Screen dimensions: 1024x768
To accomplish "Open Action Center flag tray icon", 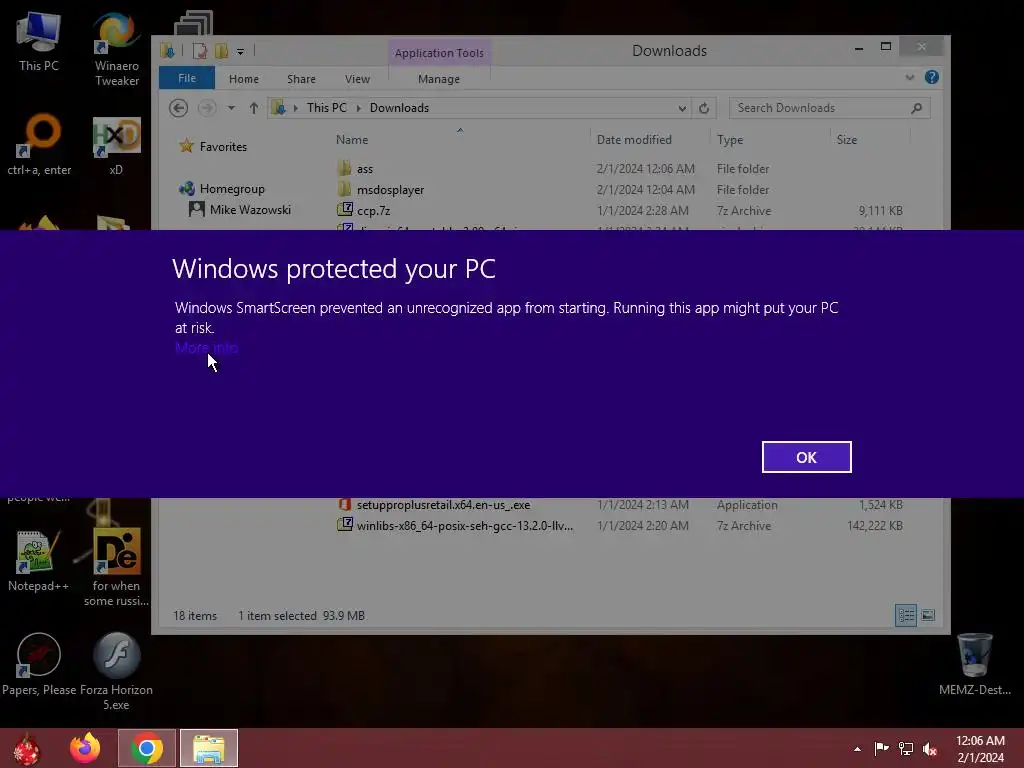I will pos(881,748).
